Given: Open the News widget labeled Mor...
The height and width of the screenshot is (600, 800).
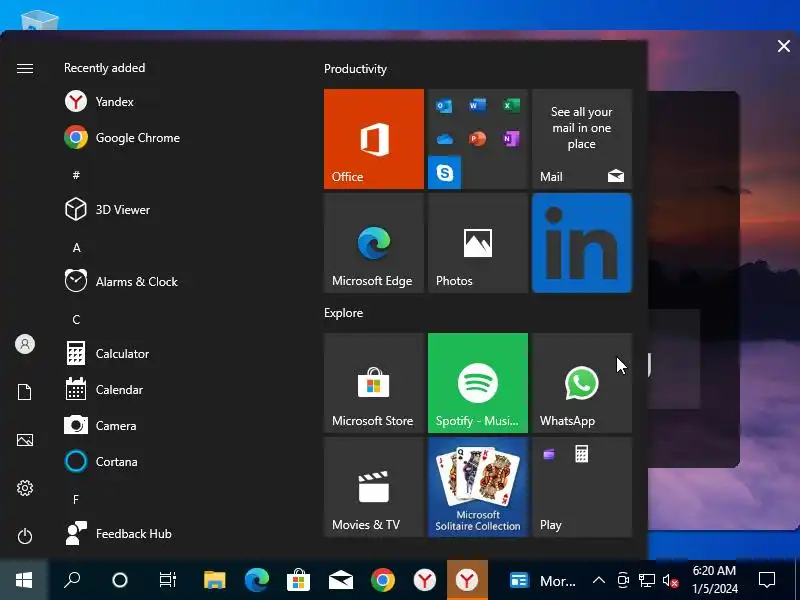Looking at the screenshot, I should [x=542, y=581].
